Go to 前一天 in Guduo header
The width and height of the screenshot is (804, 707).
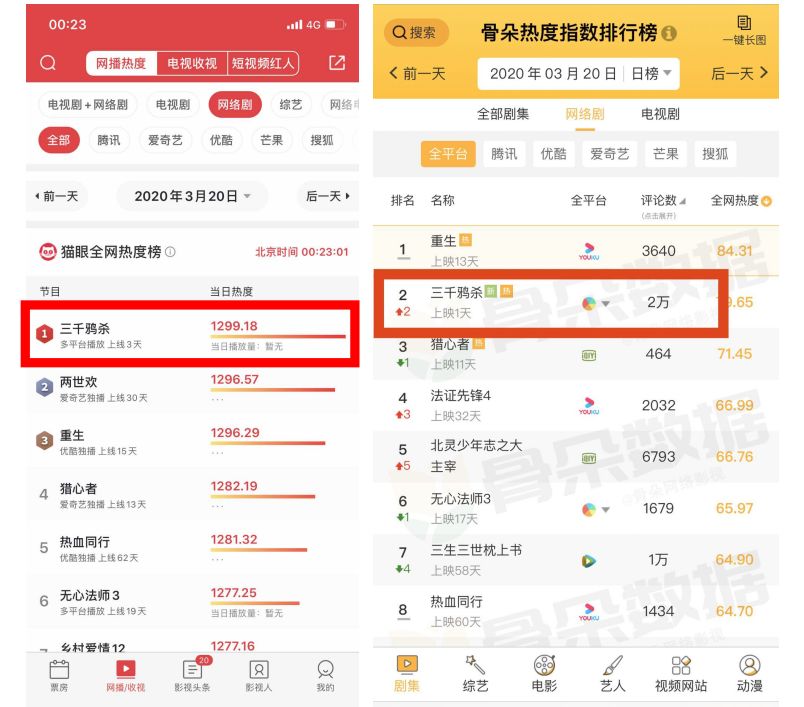[417, 74]
